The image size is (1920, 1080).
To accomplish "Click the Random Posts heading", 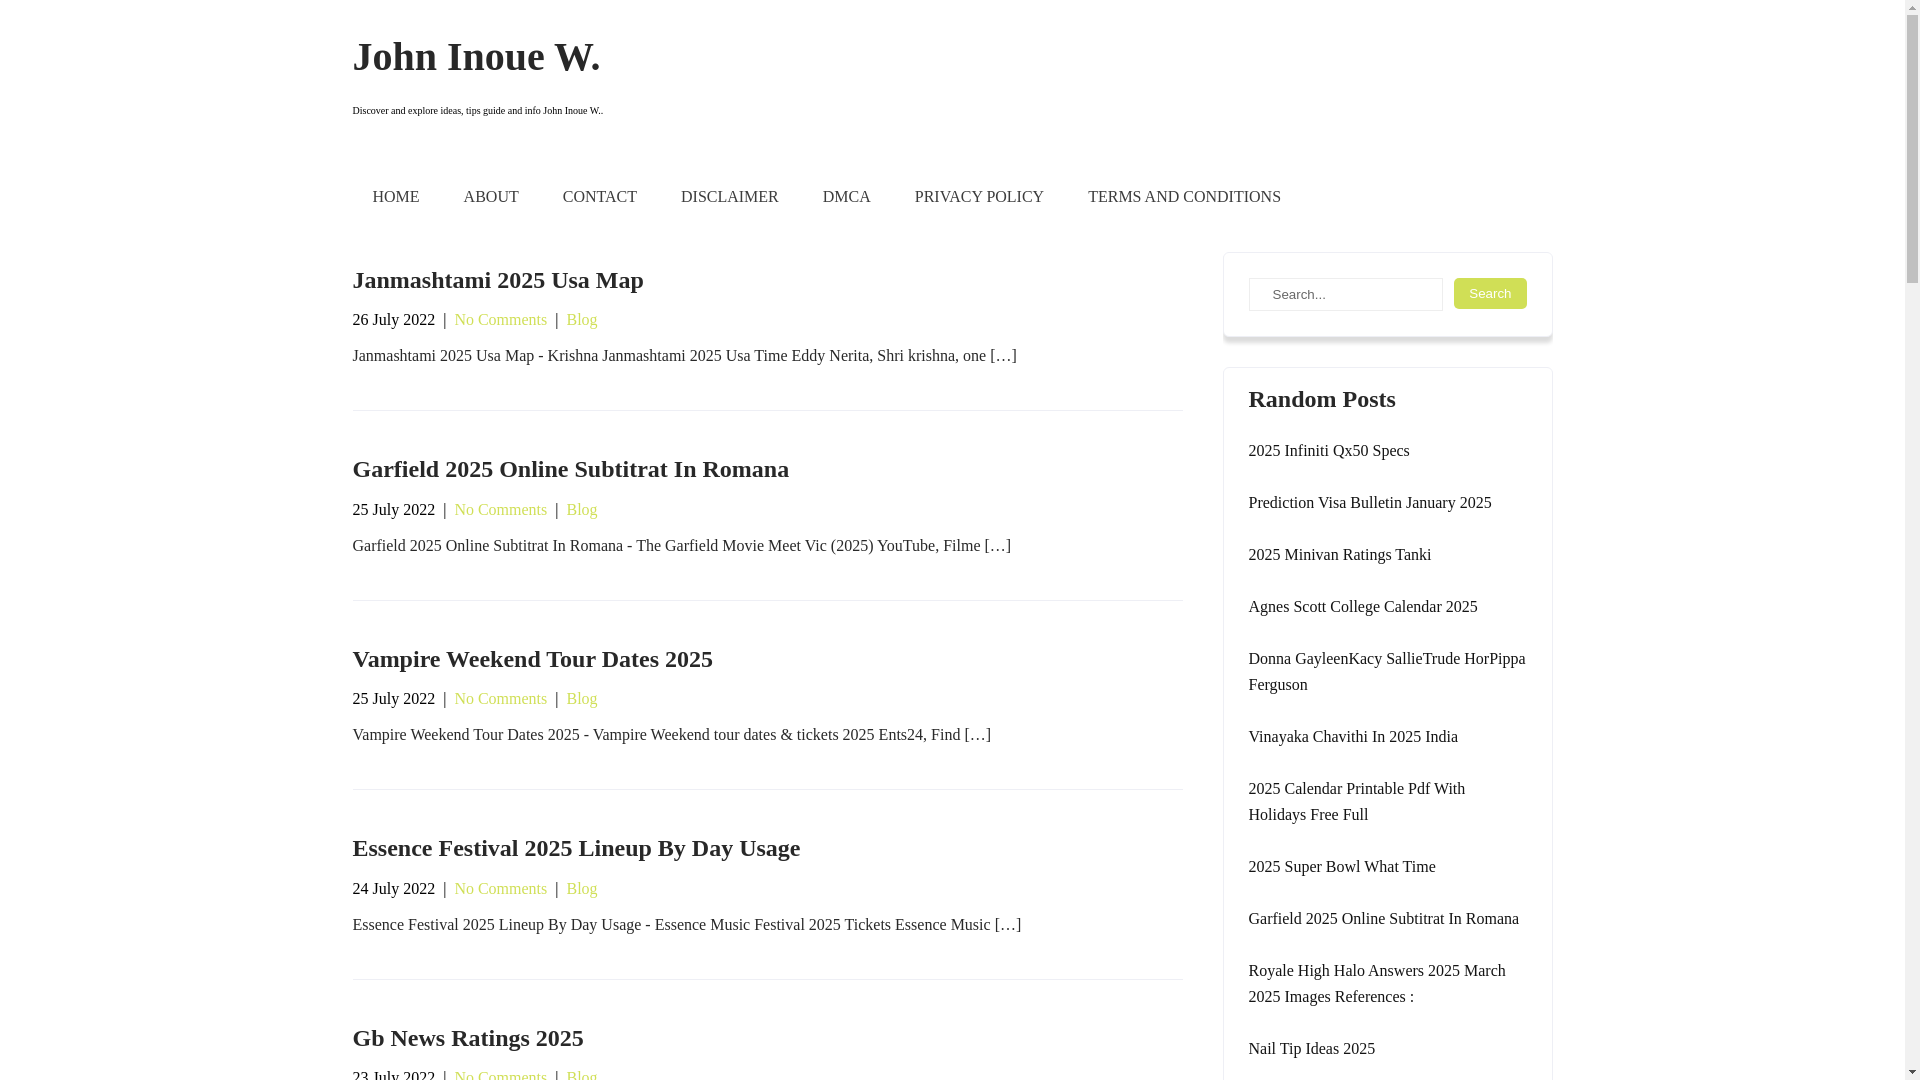I will [1321, 399].
